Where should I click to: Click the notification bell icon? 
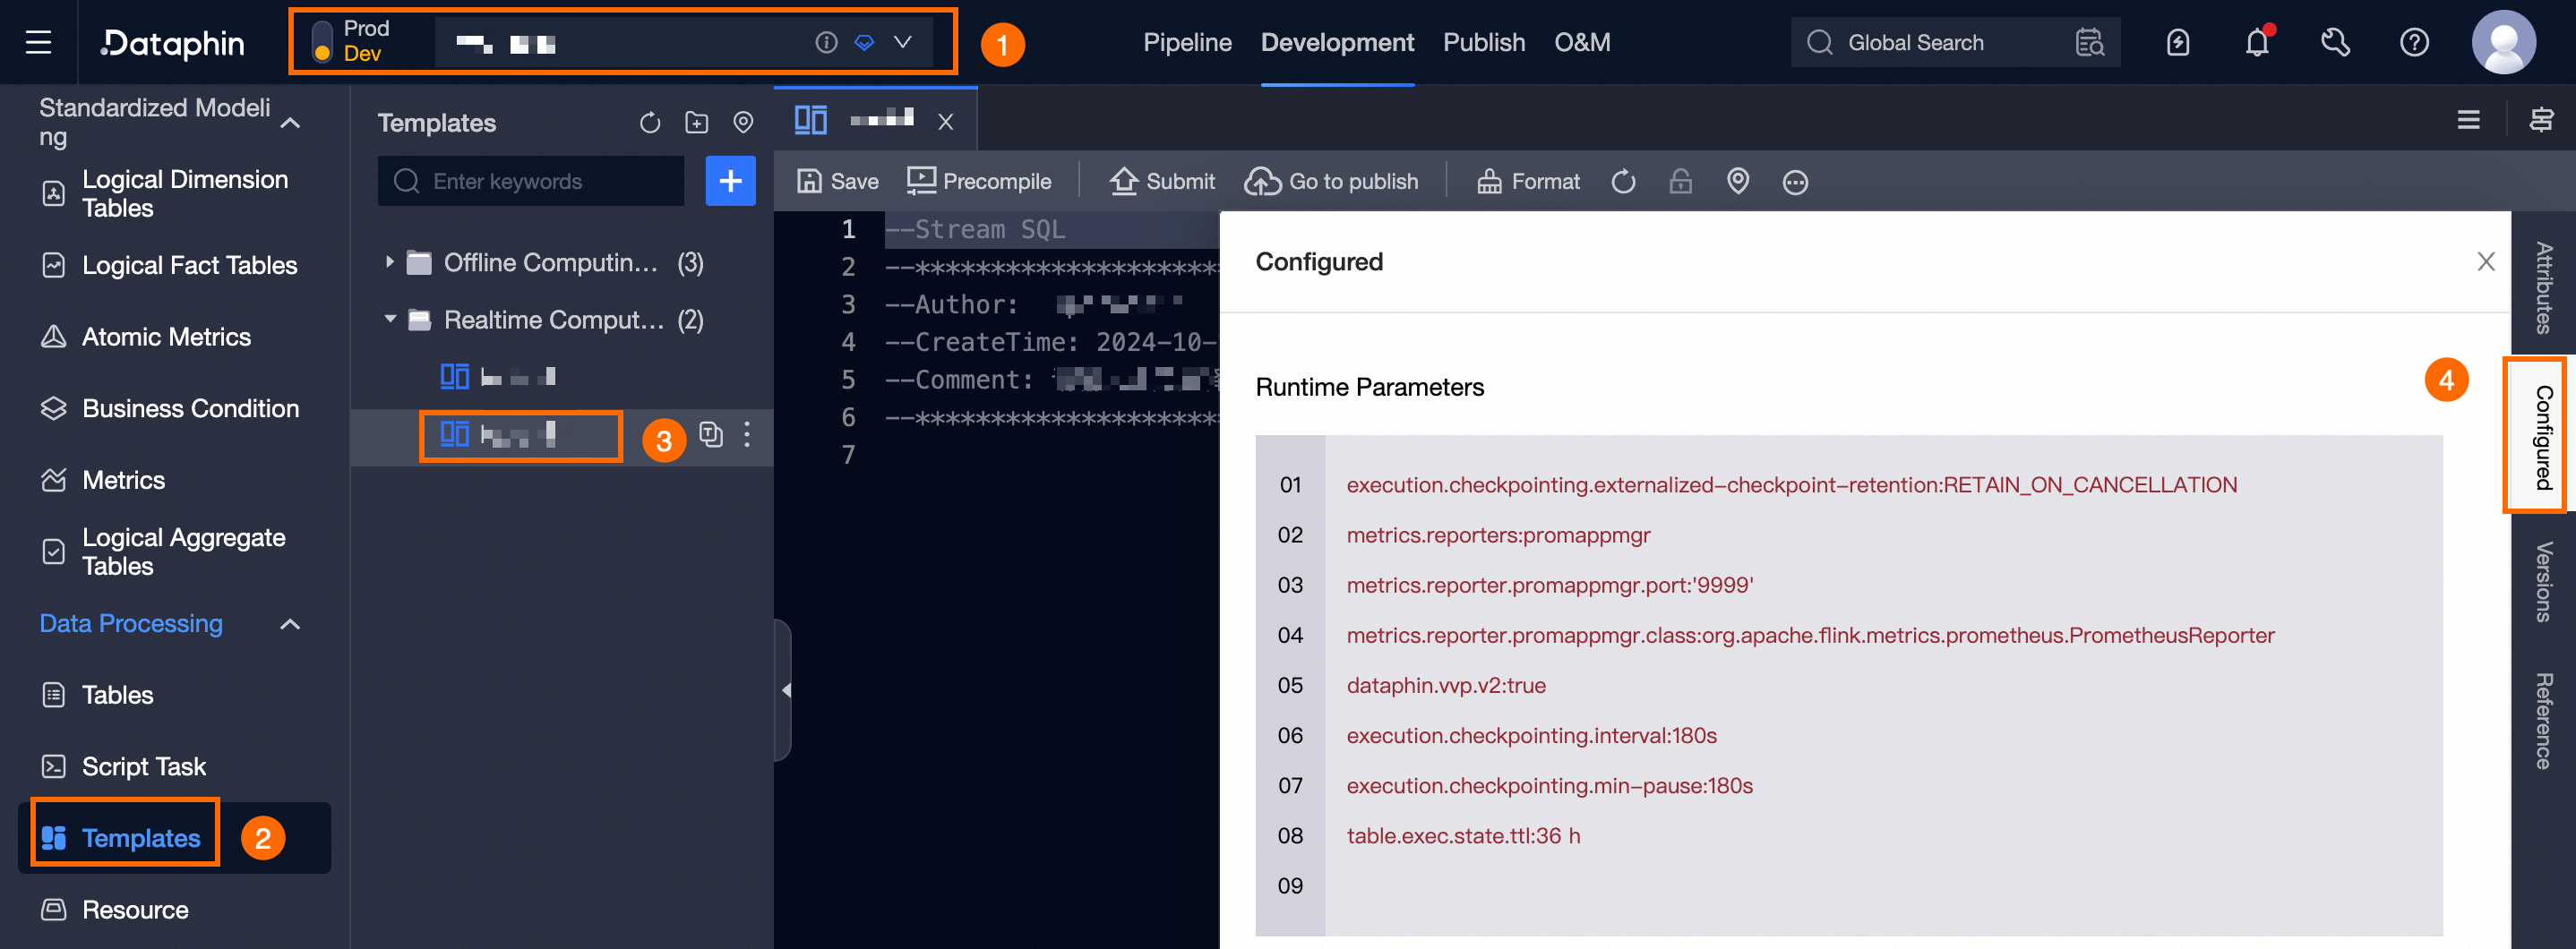click(x=2258, y=42)
